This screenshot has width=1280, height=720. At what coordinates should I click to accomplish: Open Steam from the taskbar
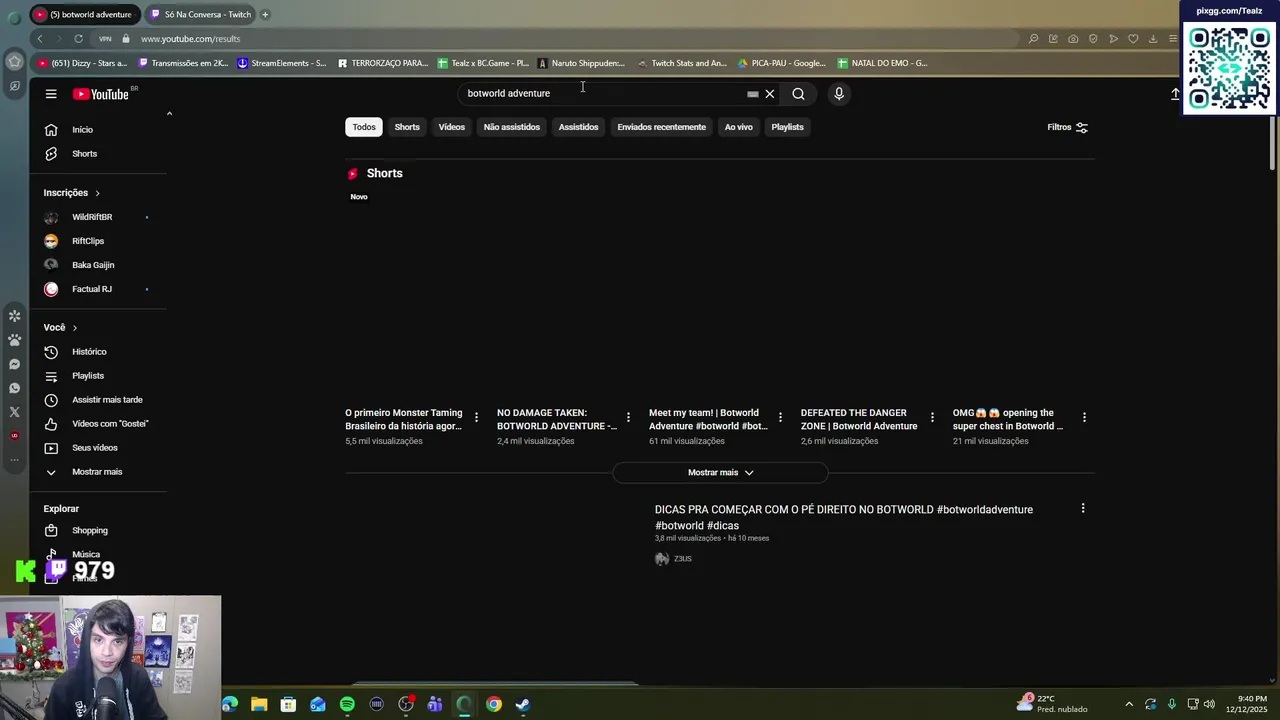pos(523,705)
